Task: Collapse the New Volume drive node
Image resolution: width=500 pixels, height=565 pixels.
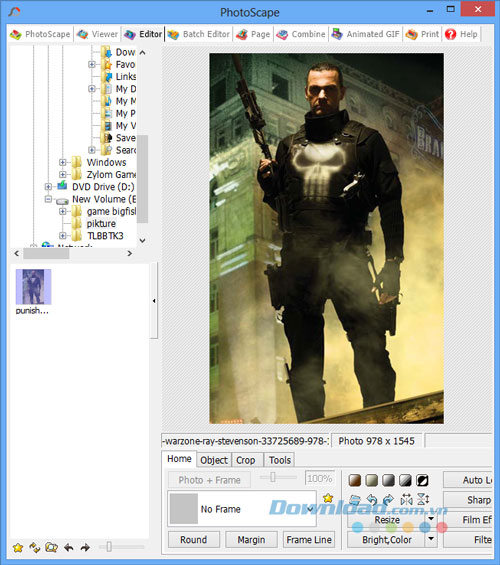Action: (x=48, y=199)
